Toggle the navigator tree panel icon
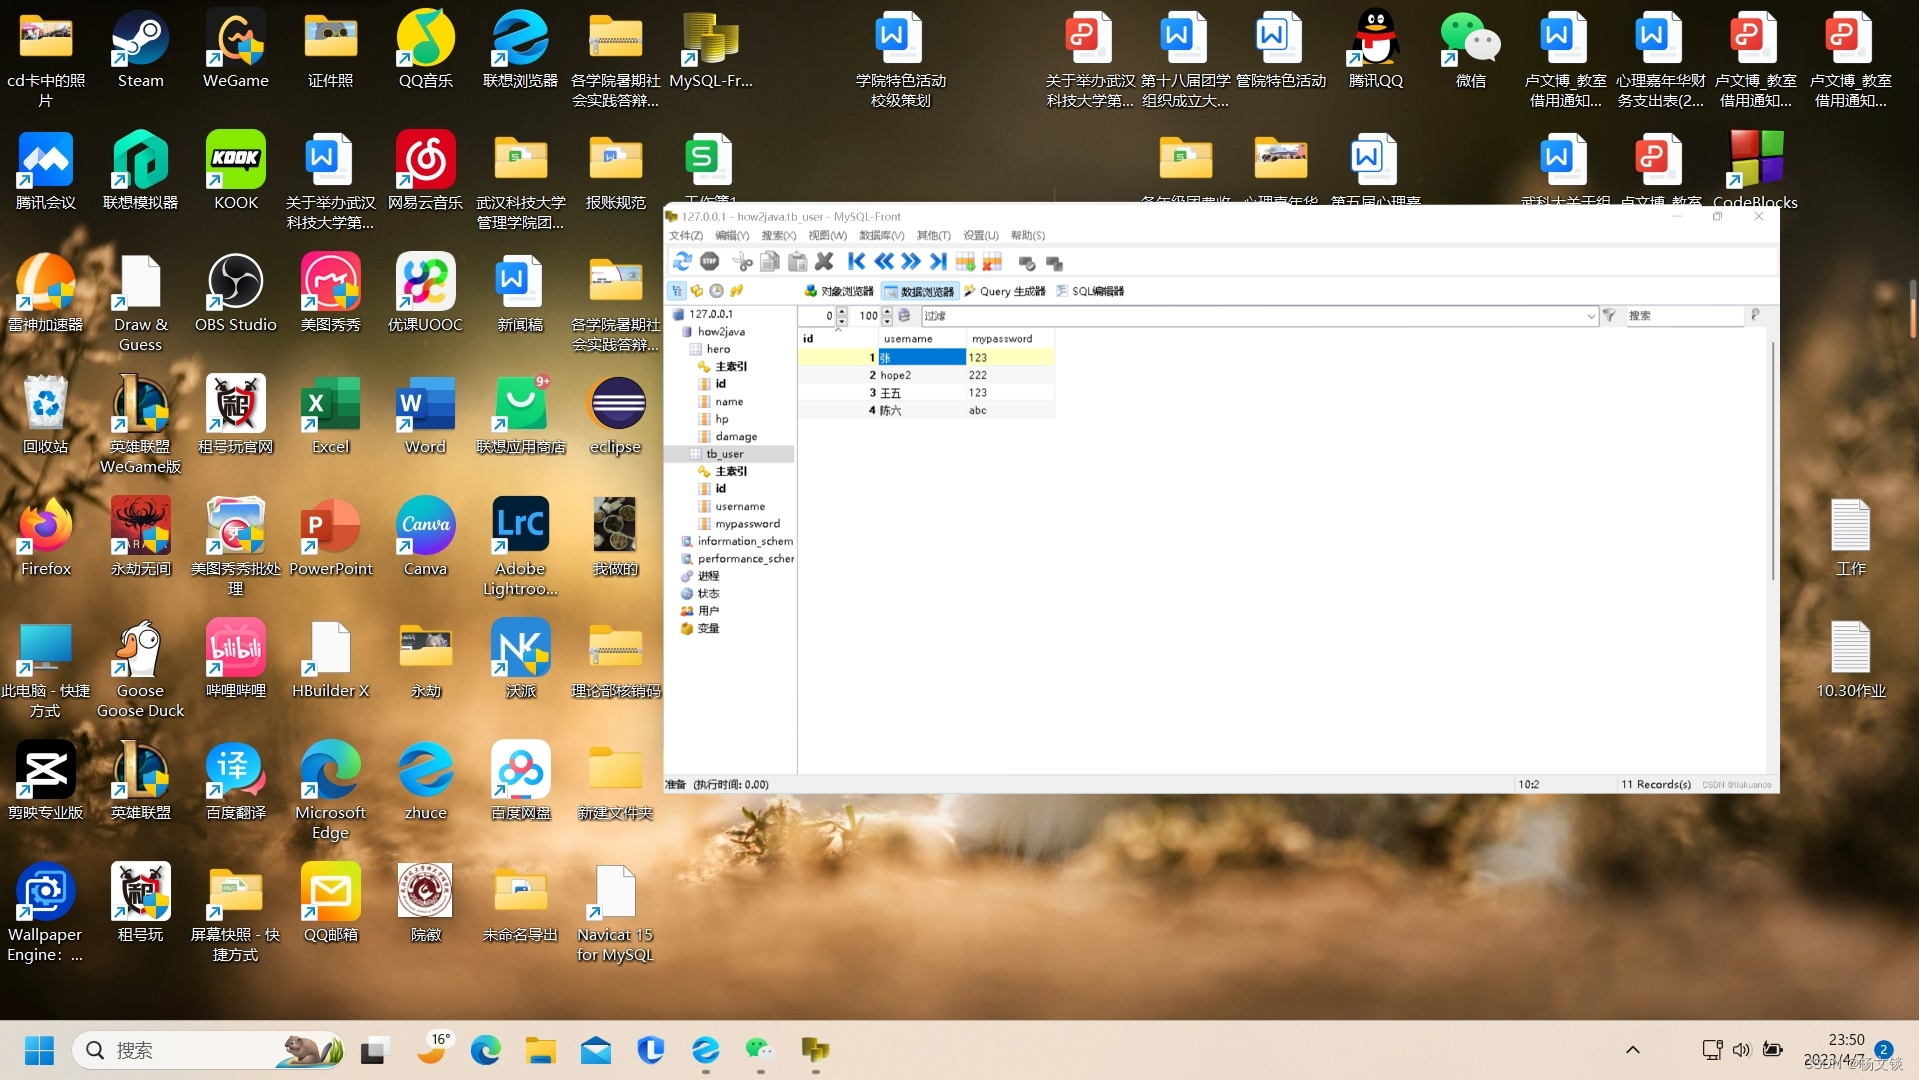This screenshot has height=1080, width=1919. [x=677, y=291]
